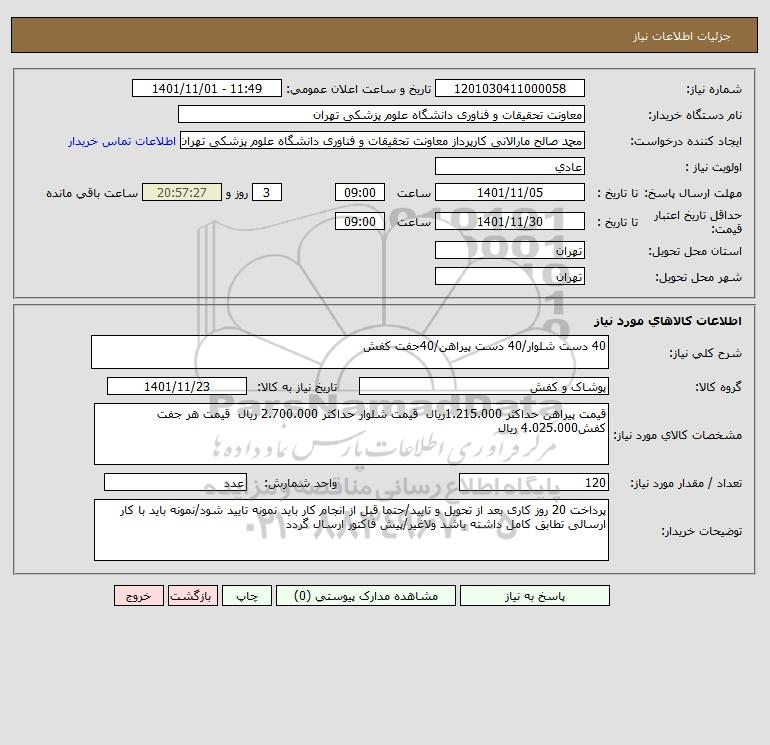
Task: Click the شرح کلی نیاز text box
Action: pyautogui.click(x=350, y=352)
